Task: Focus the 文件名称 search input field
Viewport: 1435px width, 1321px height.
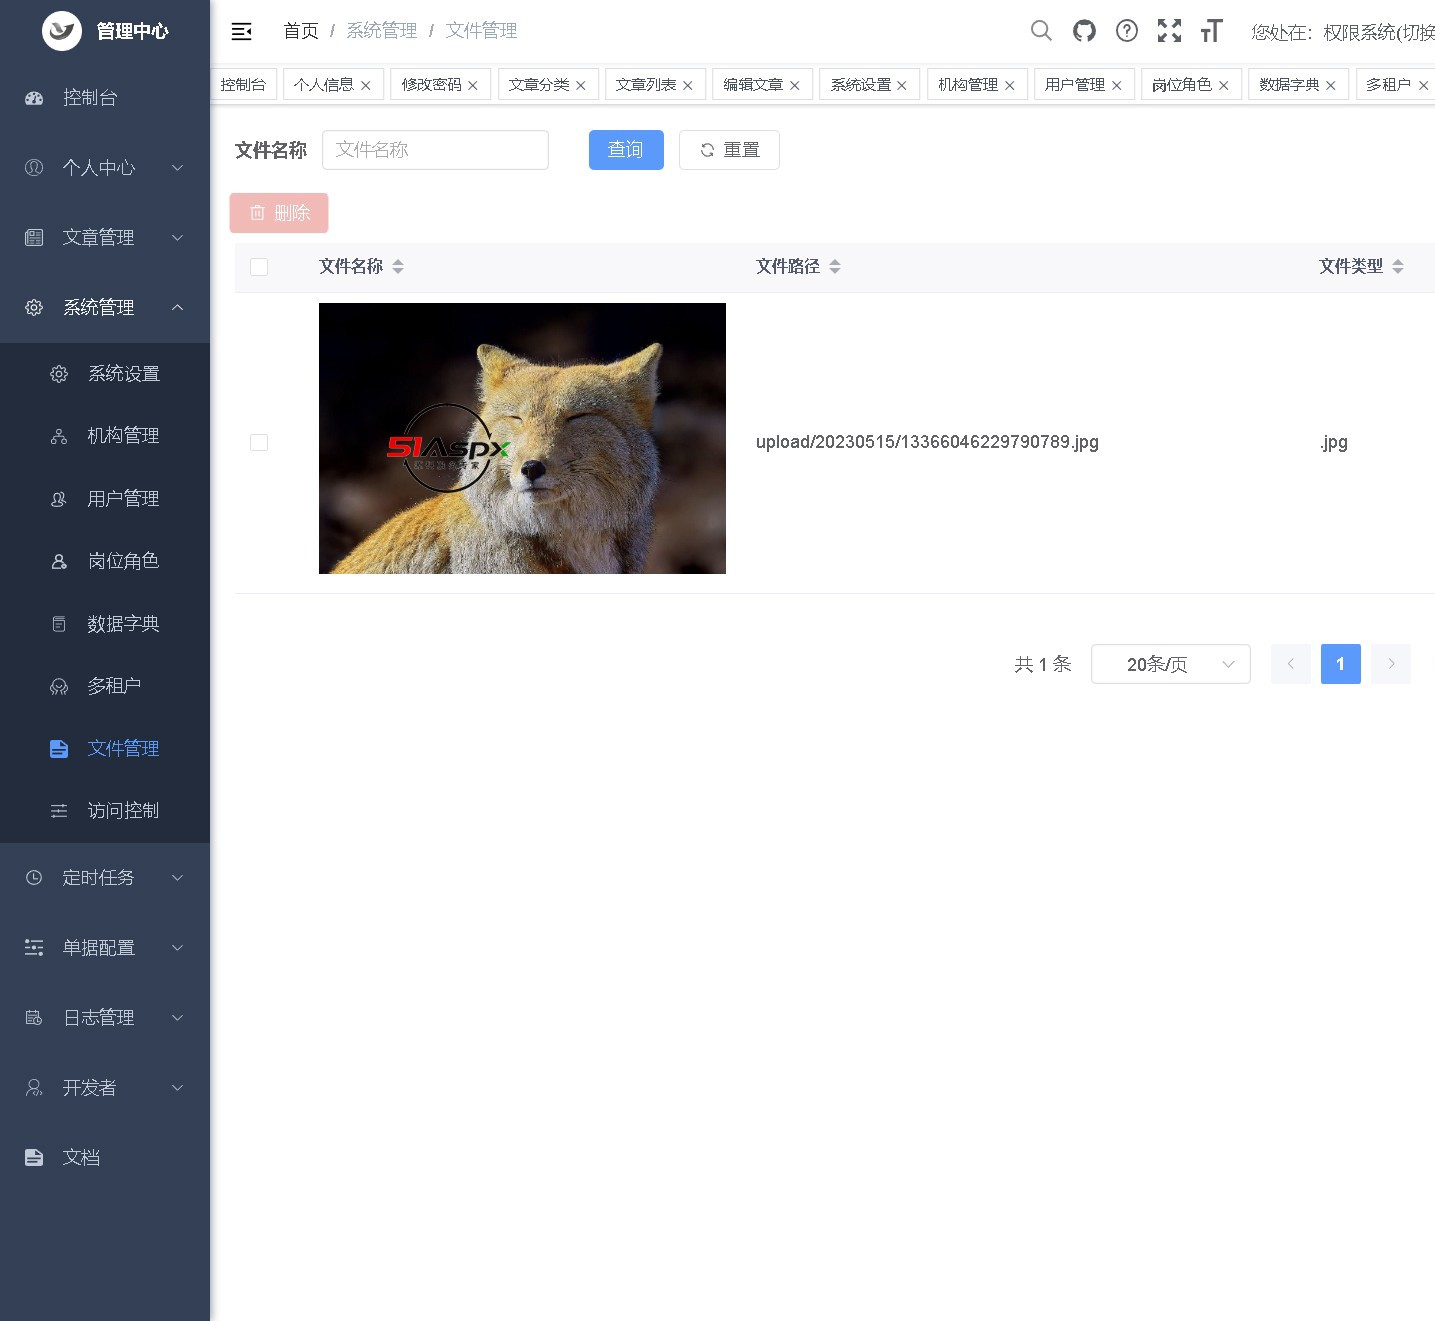Action: click(x=435, y=150)
